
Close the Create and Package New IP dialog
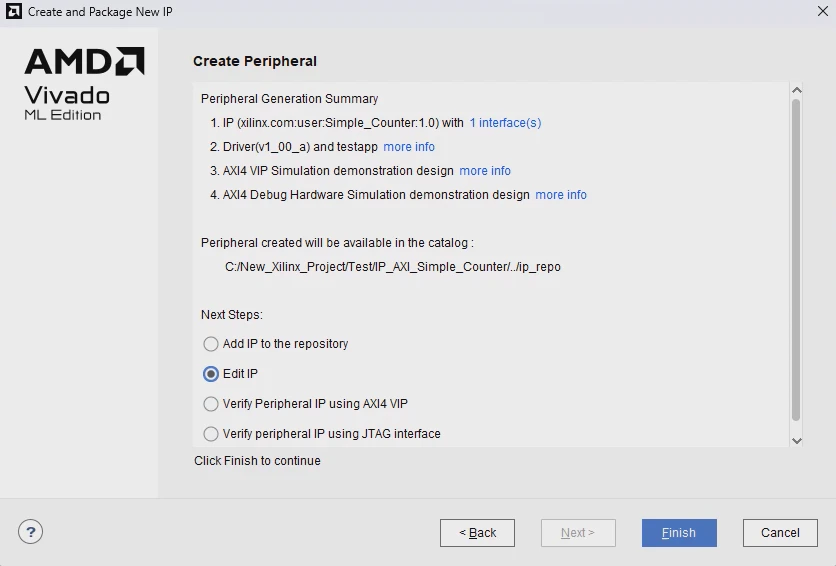coord(821,11)
